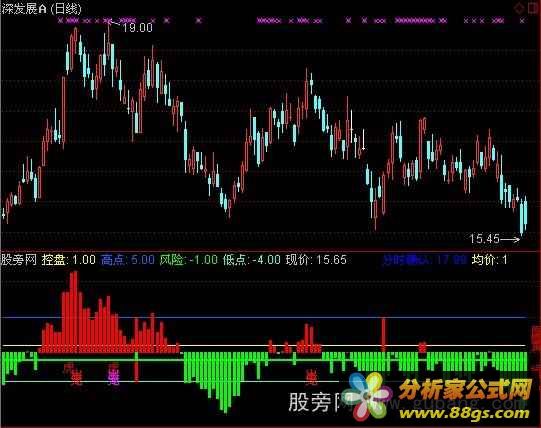Select the 控盘 1.00 indicator value
Image resolution: width=541 pixels, height=428 pixels.
[68, 260]
